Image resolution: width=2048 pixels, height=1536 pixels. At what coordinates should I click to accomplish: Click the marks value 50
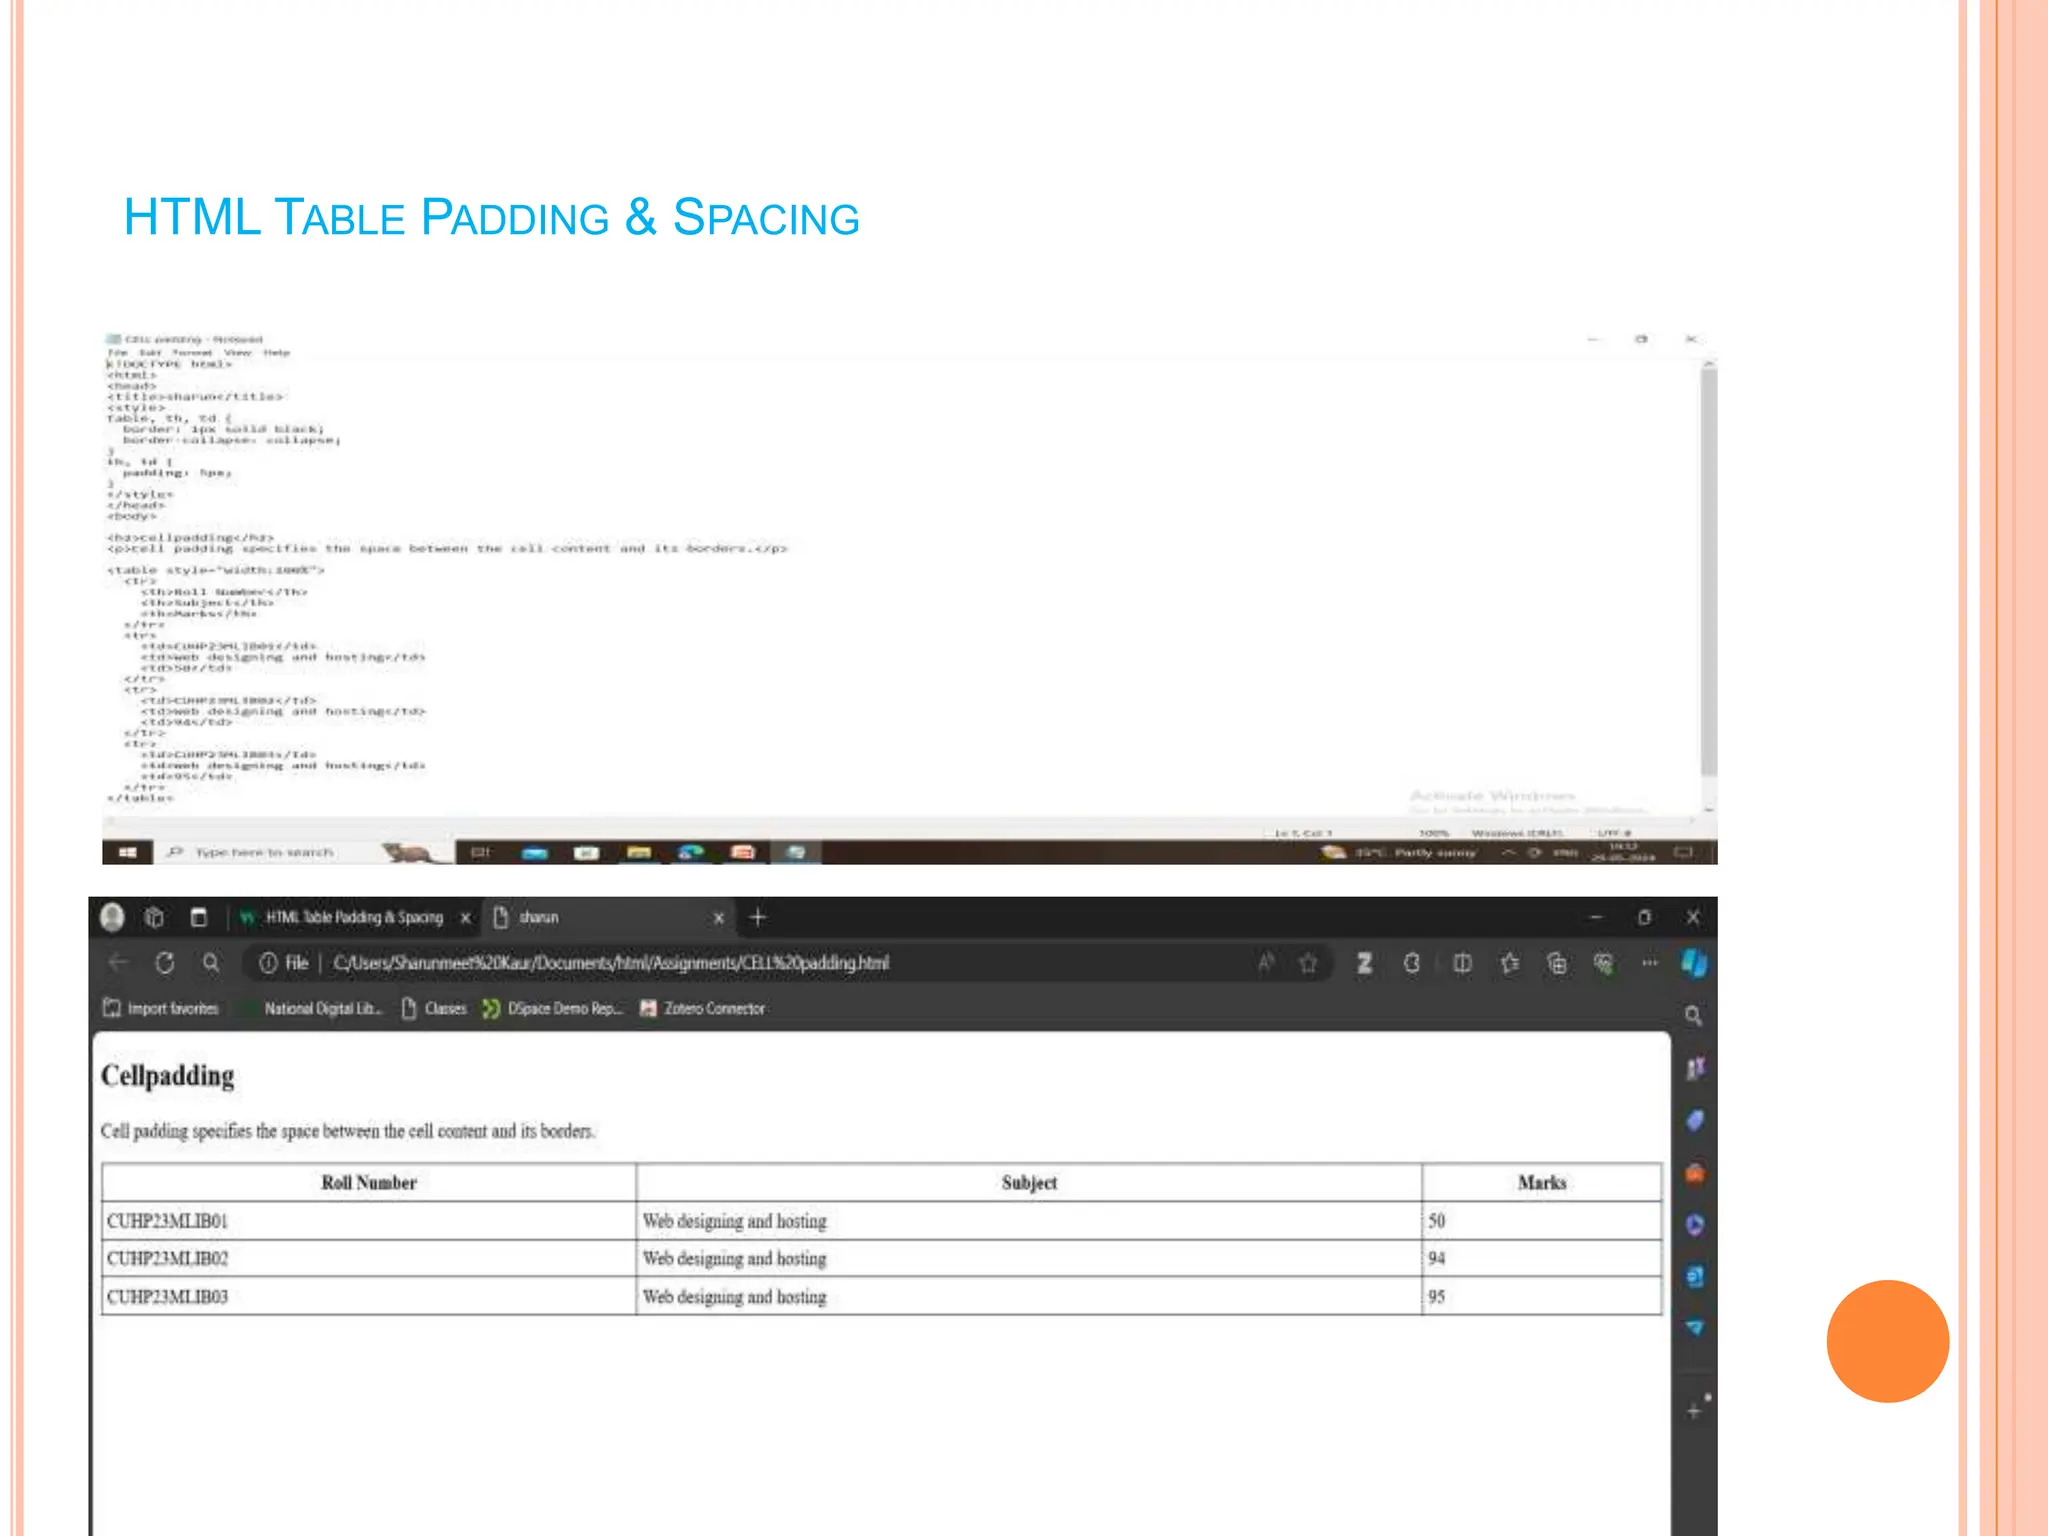(1436, 1221)
